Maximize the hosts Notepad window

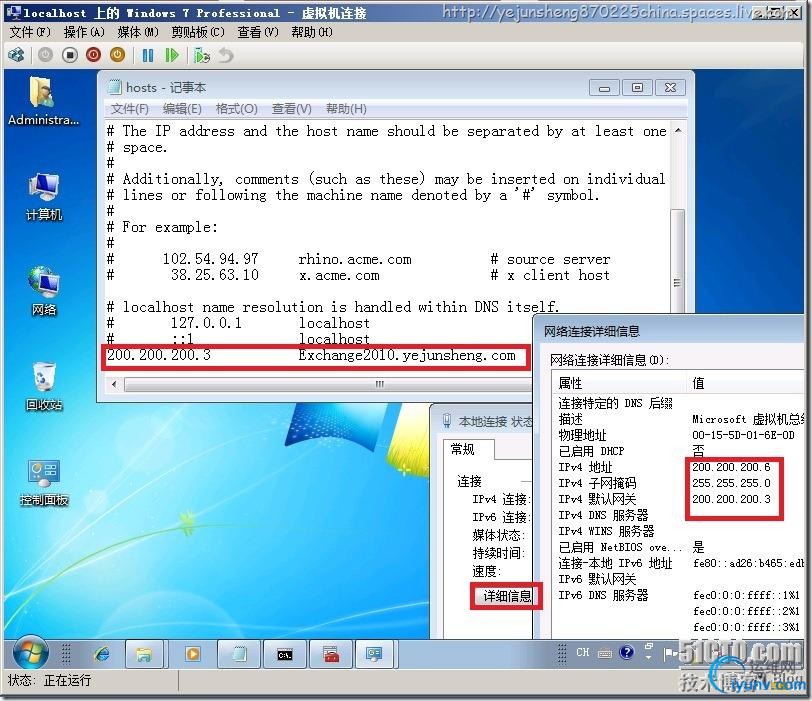coord(637,88)
